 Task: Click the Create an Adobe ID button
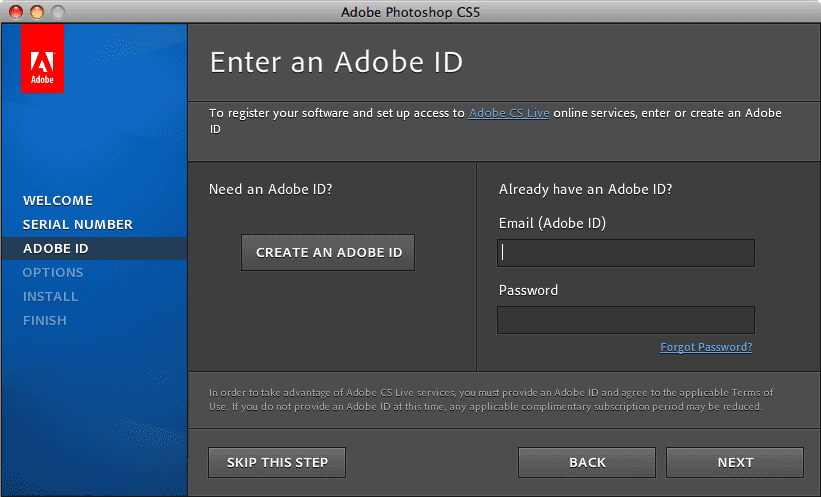328,252
